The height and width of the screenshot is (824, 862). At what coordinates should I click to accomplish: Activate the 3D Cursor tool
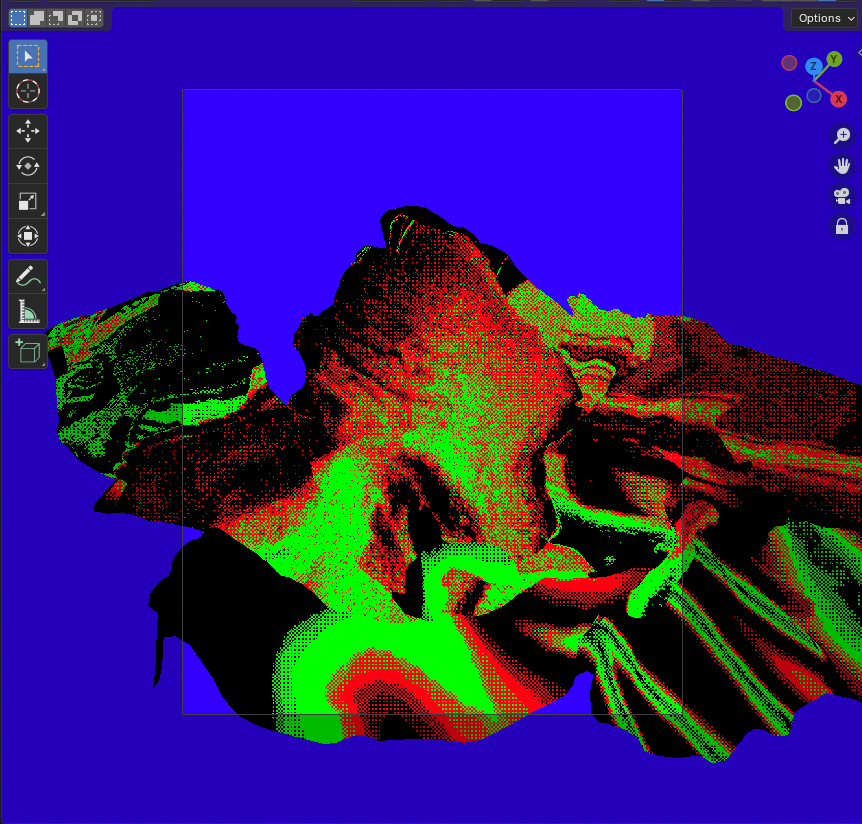coord(27,91)
